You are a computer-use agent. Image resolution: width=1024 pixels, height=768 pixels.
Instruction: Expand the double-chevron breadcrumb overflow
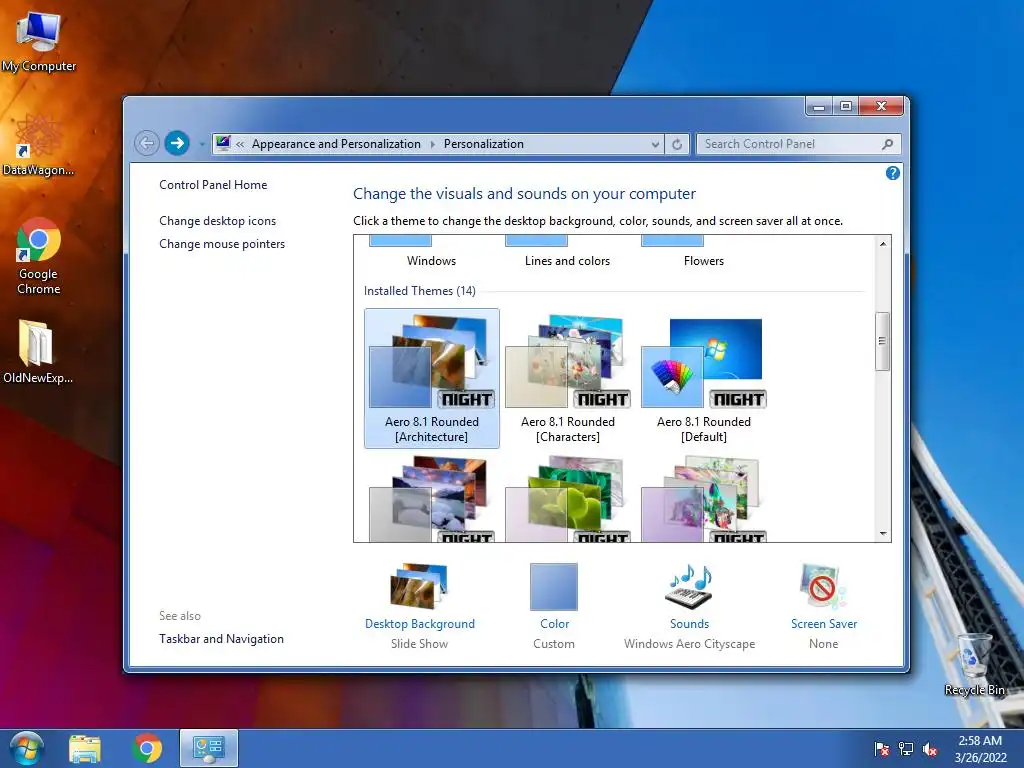tap(240, 144)
